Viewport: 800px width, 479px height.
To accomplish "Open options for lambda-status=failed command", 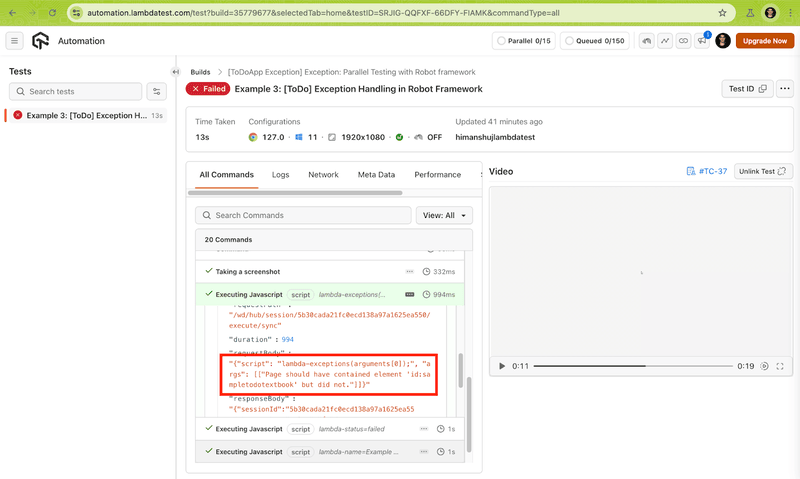I will coord(424,429).
